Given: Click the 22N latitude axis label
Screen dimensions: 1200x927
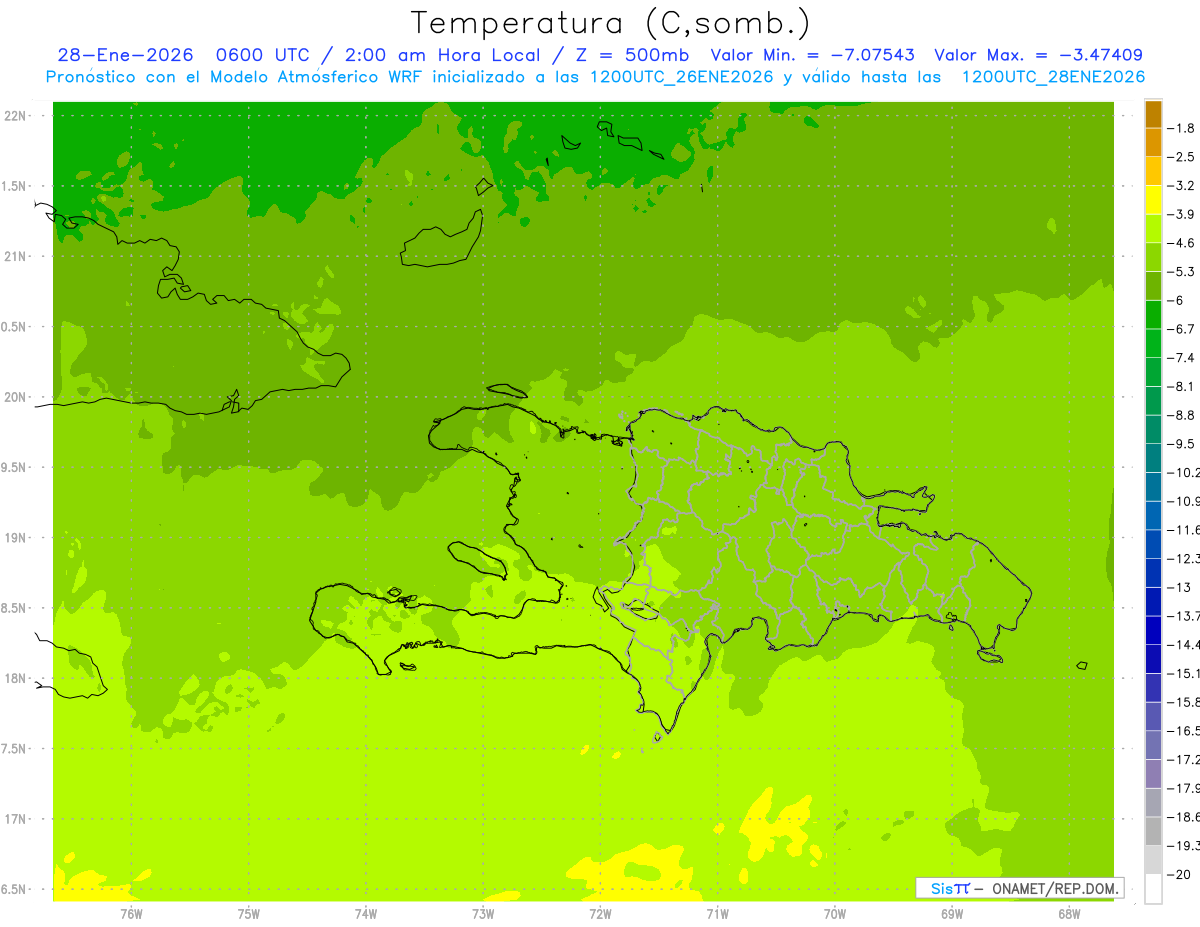Looking at the screenshot, I should click(x=17, y=116).
